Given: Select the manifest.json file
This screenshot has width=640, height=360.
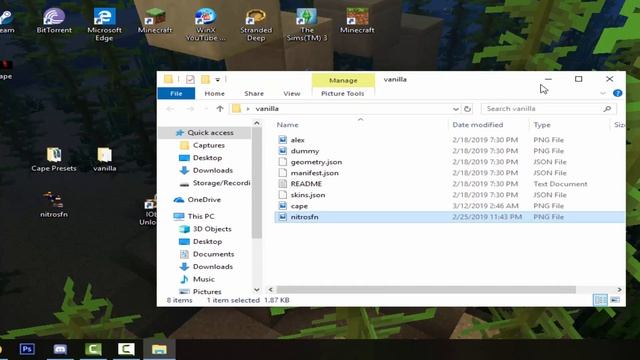Looking at the screenshot, I should click(x=314, y=173).
